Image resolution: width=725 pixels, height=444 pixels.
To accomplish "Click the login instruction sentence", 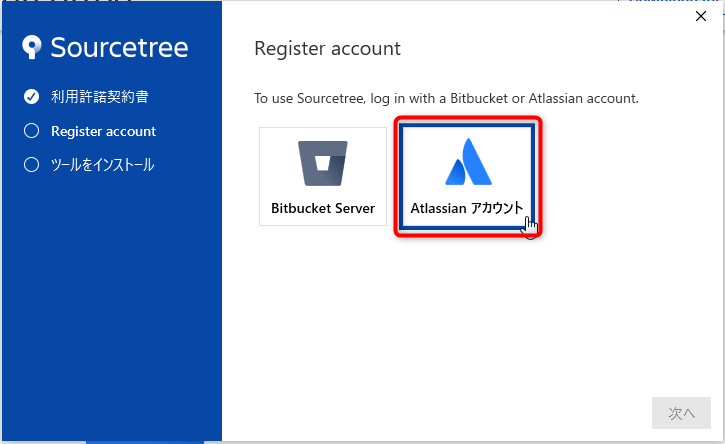I will (x=446, y=99).
